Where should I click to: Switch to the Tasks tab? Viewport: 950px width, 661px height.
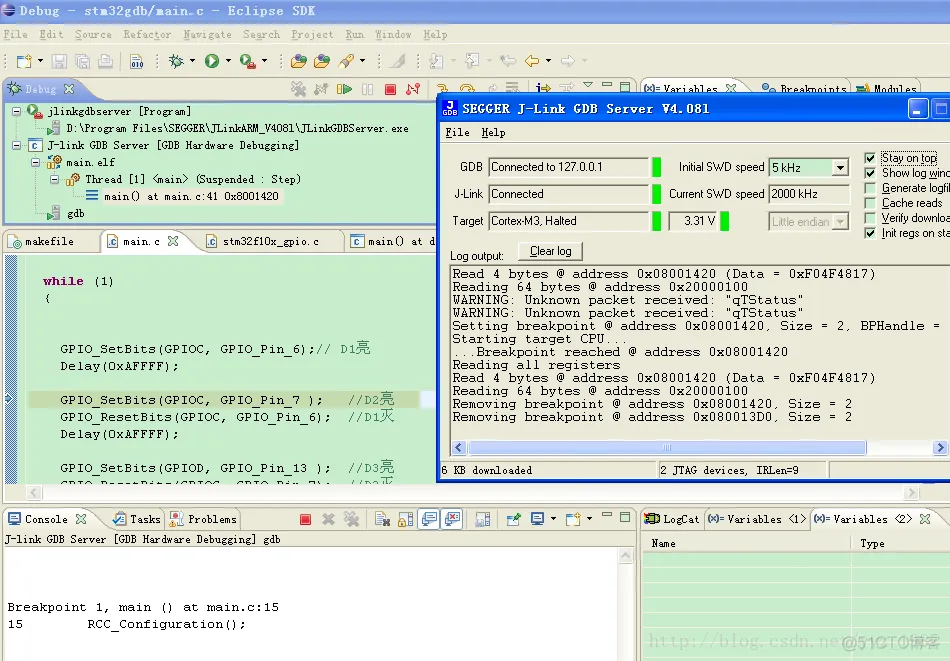[138, 519]
